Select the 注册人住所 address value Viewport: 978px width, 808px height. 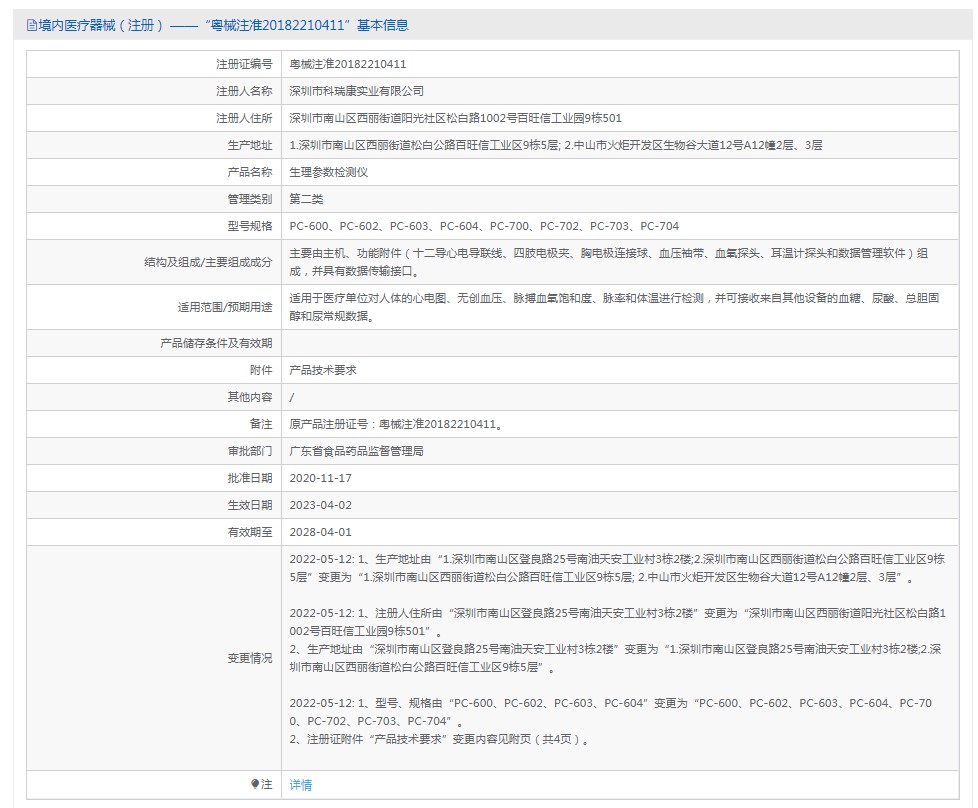pos(455,118)
